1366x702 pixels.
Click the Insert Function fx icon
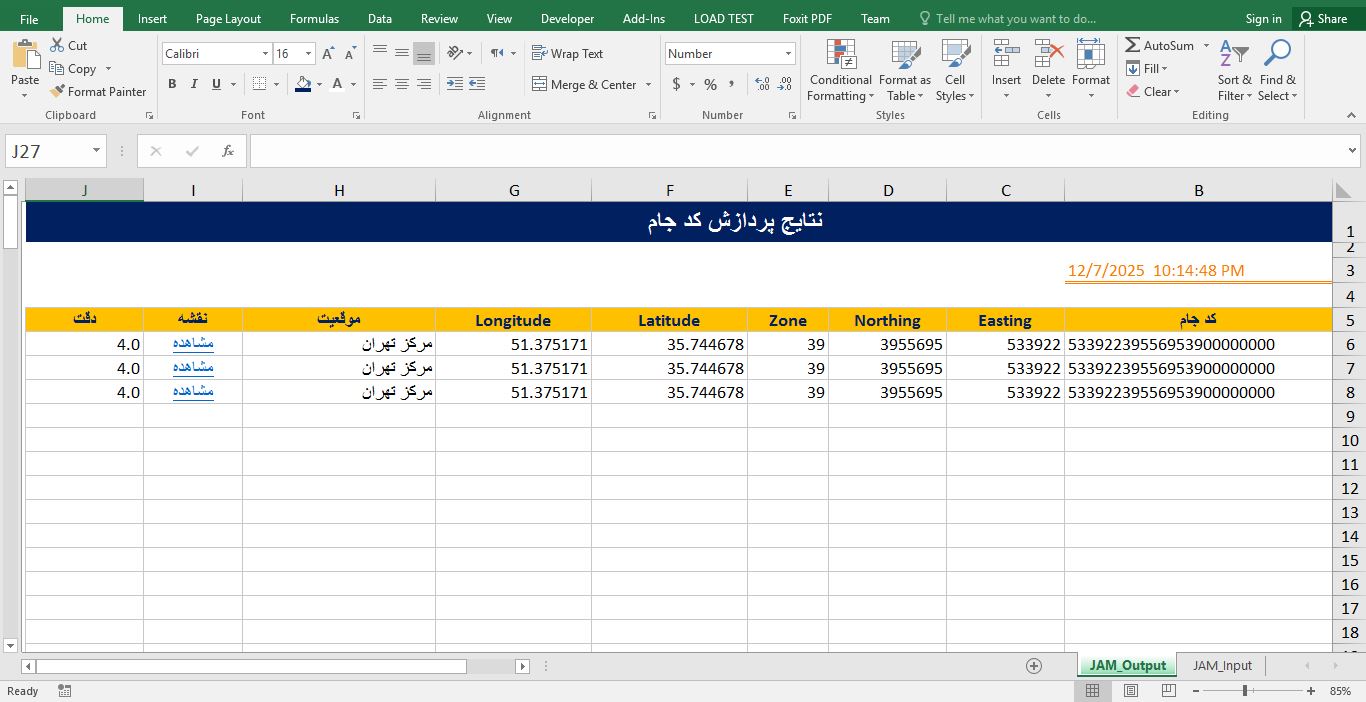click(228, 151)
